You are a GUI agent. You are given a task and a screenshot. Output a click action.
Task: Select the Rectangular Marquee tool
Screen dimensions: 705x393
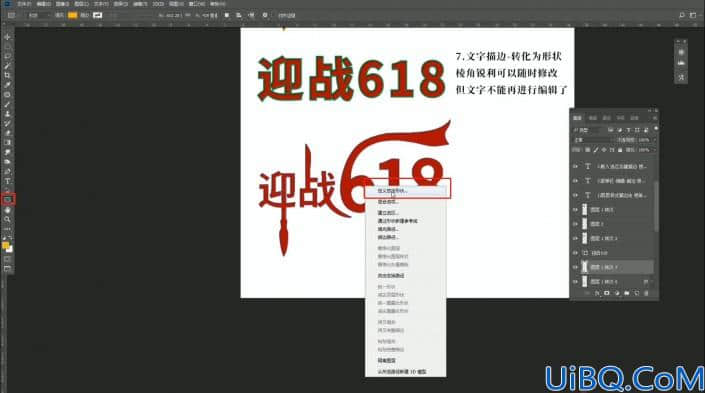point(7,47)
